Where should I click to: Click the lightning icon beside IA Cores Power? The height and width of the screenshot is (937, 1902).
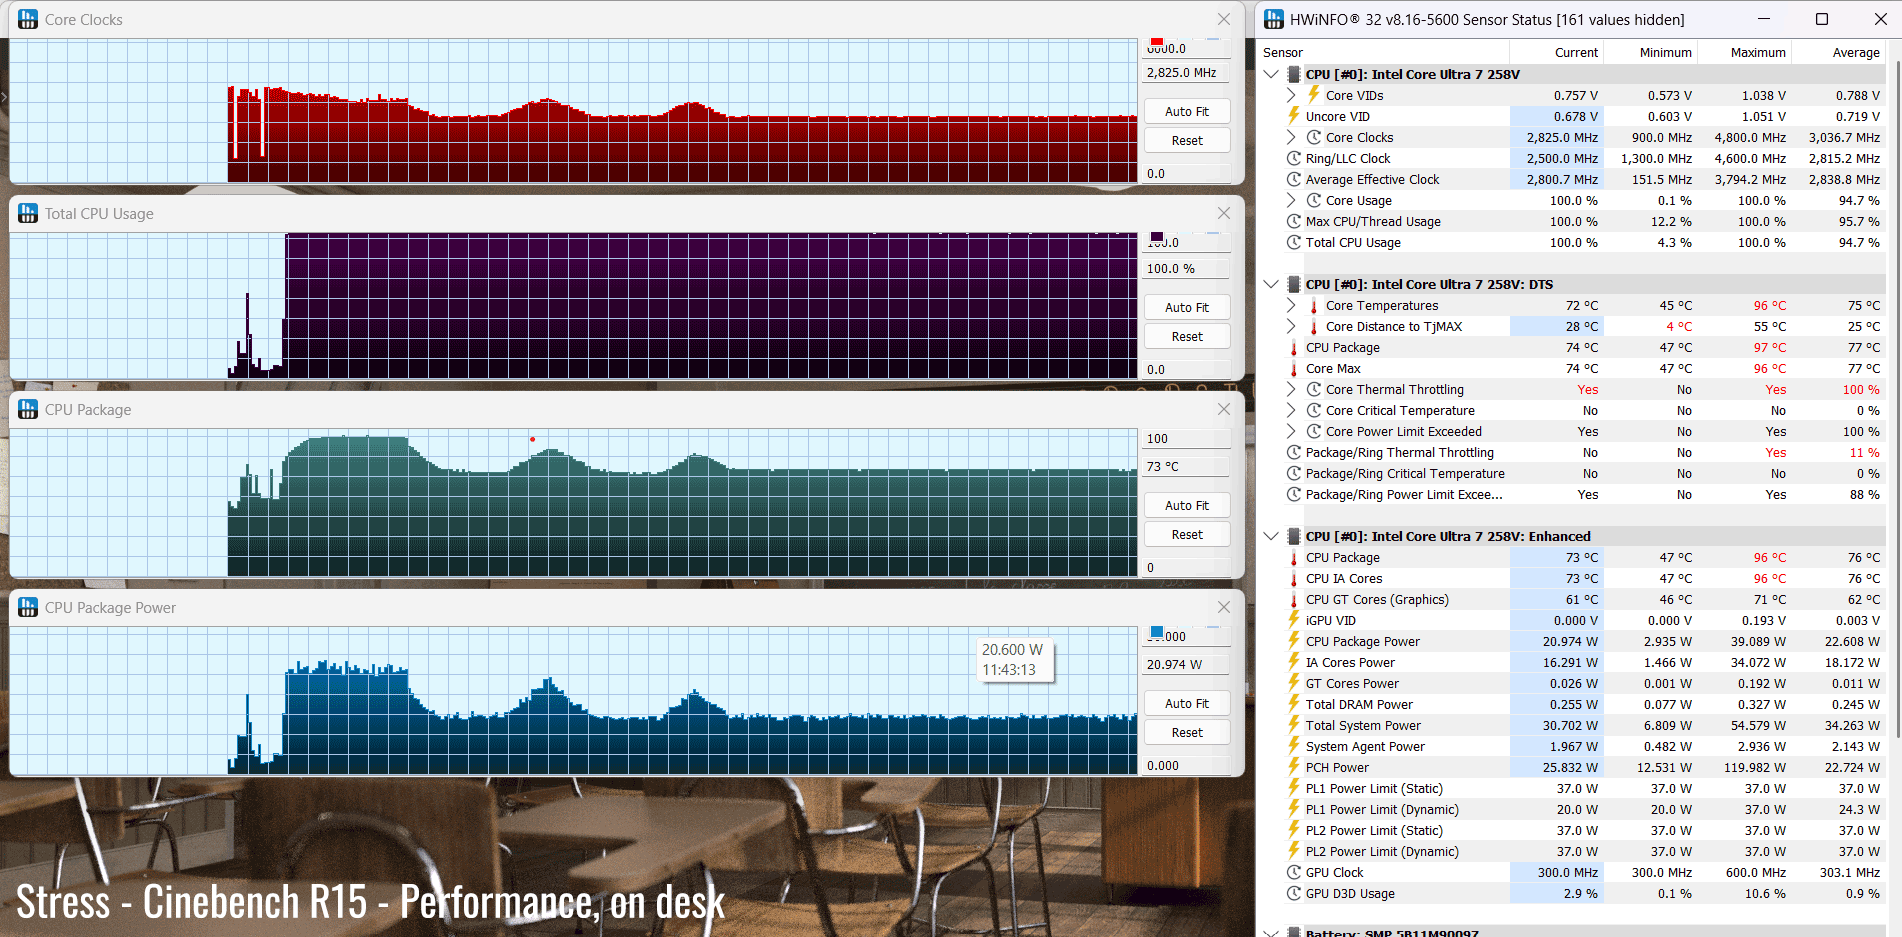click(x=1294, y=662)
